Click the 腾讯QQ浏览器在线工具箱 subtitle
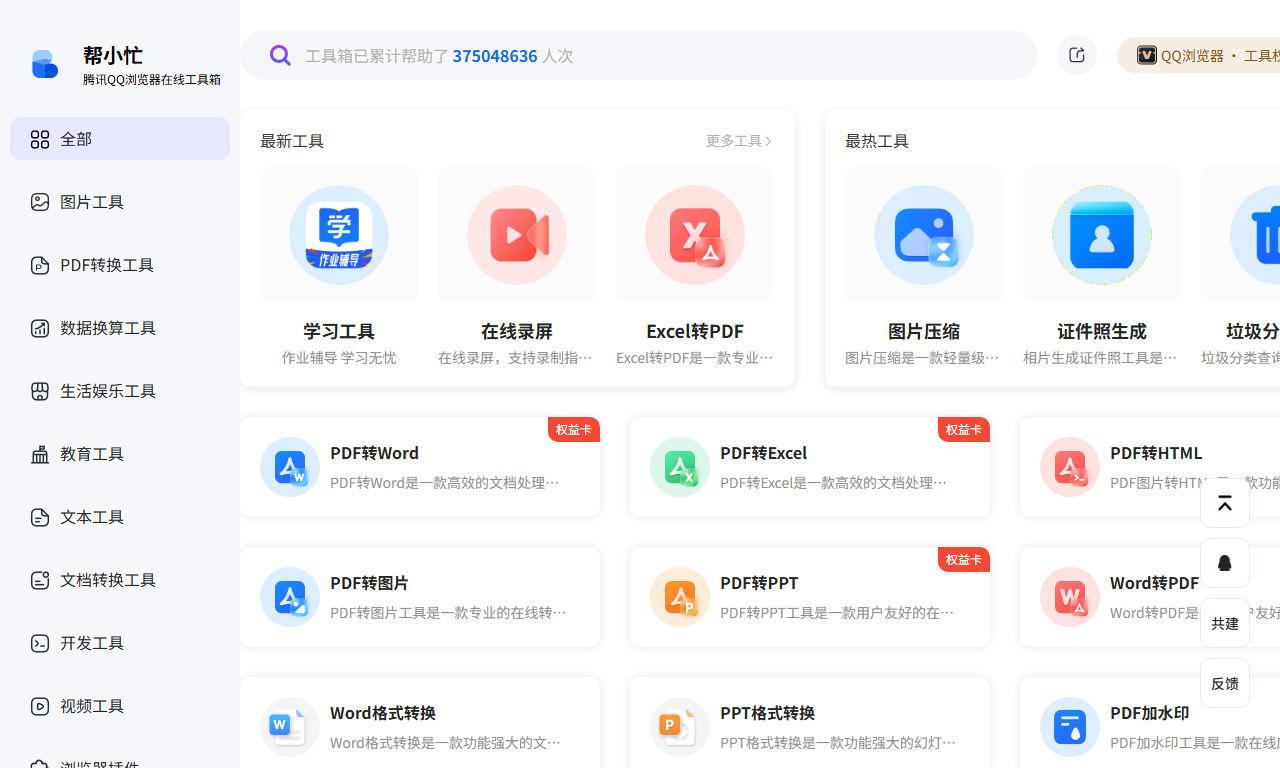This screenshot has width=1280, height=768. point(152,79)
